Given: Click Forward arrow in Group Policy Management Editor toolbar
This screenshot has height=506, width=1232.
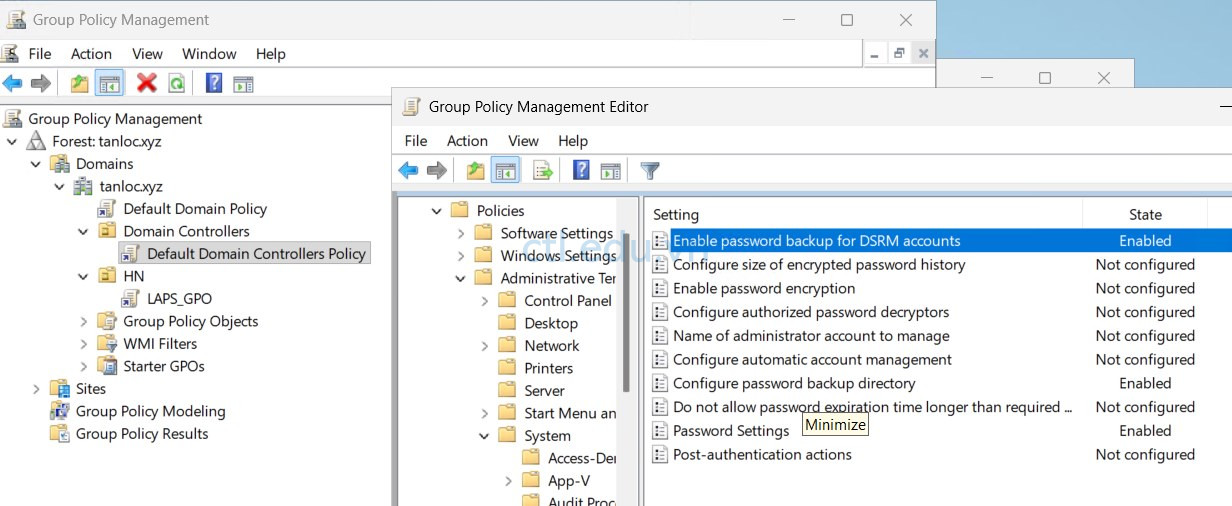Looking at the screenshot, I should pyautogui.click(x=437, y=171).
